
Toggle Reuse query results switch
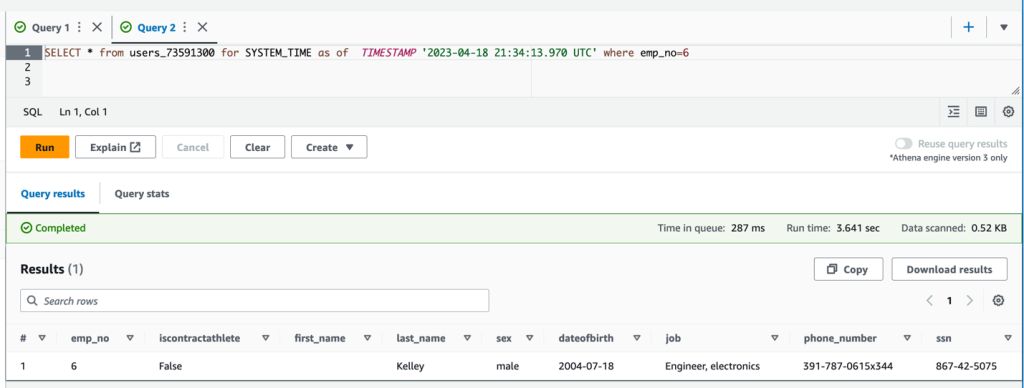(x=904, y=144)
